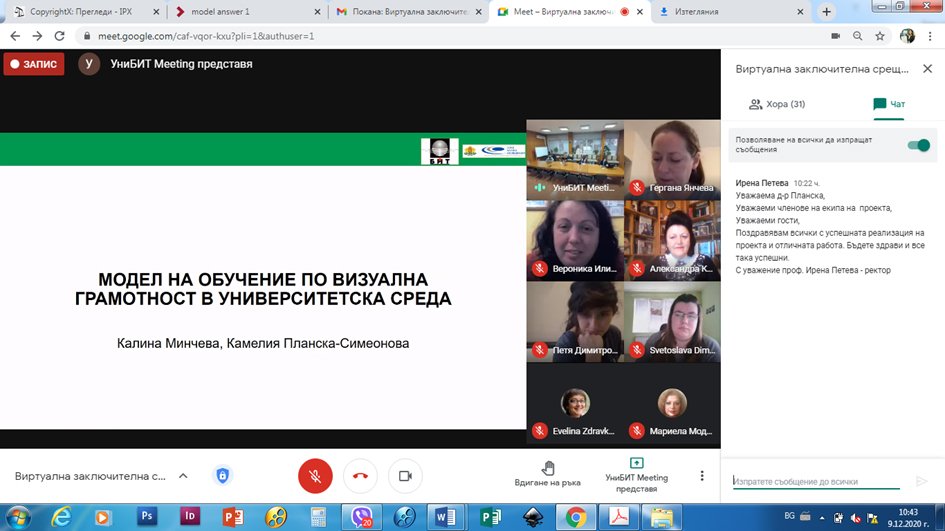Click the red hang up call button
Screen dimensions: 945x531
[x=360, y=476]
